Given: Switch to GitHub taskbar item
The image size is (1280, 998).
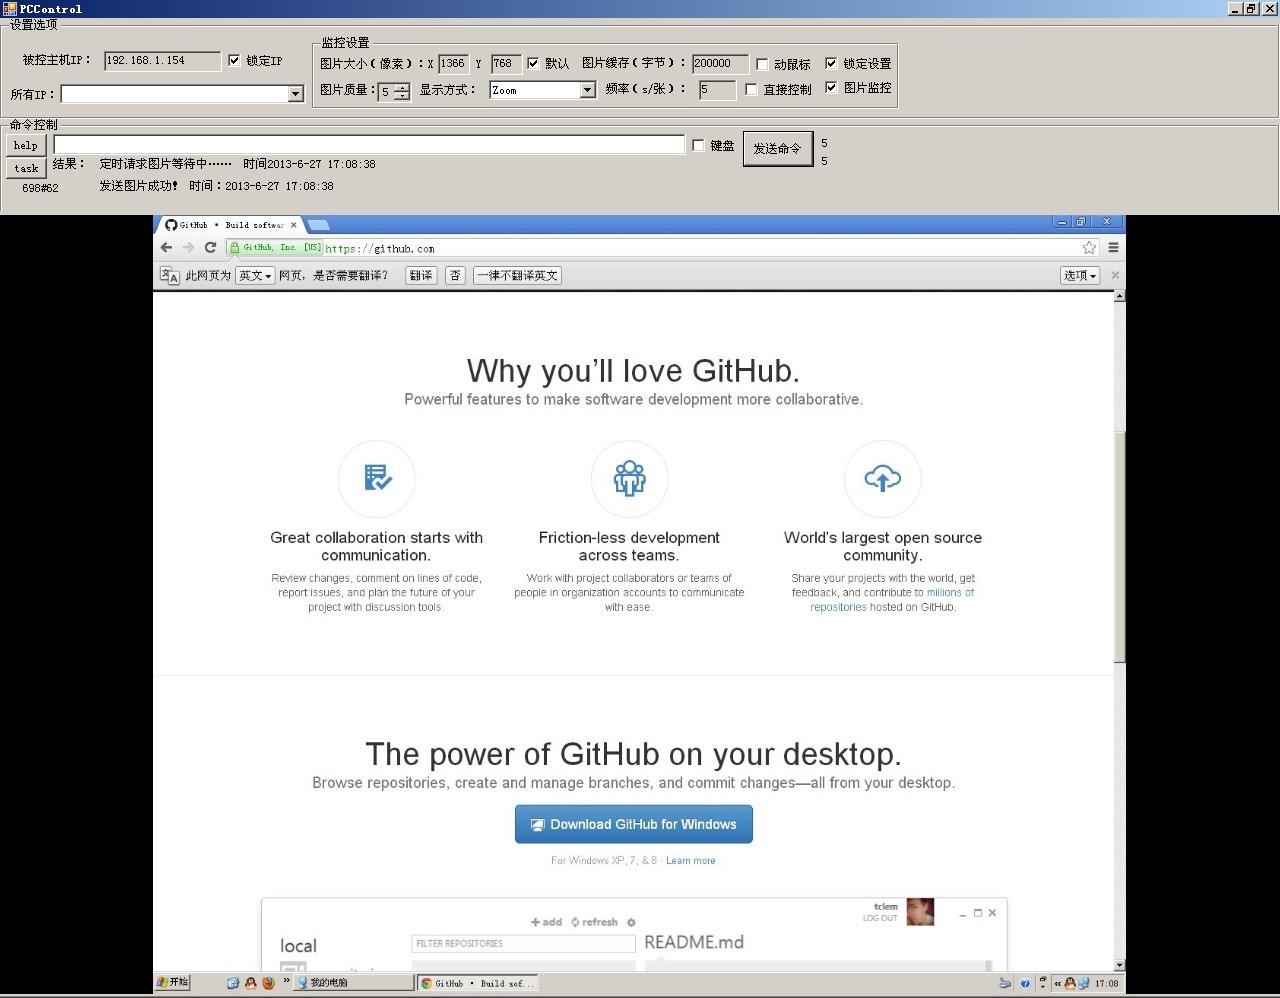Looking at the screenshot, I should tap(477, 983).
